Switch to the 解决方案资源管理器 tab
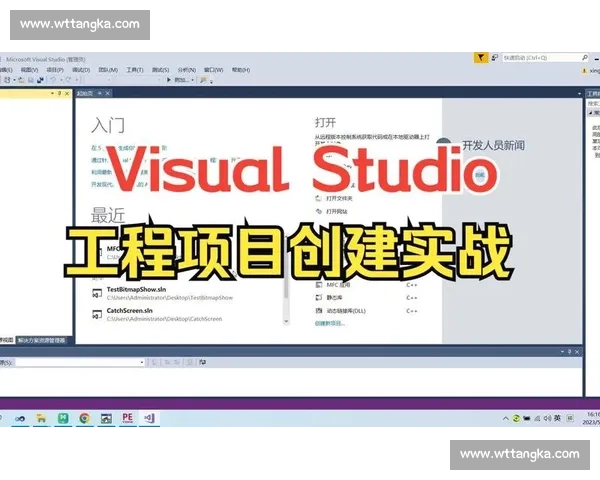The width and height of the screenshot is (600, 480). click(41, 340)
